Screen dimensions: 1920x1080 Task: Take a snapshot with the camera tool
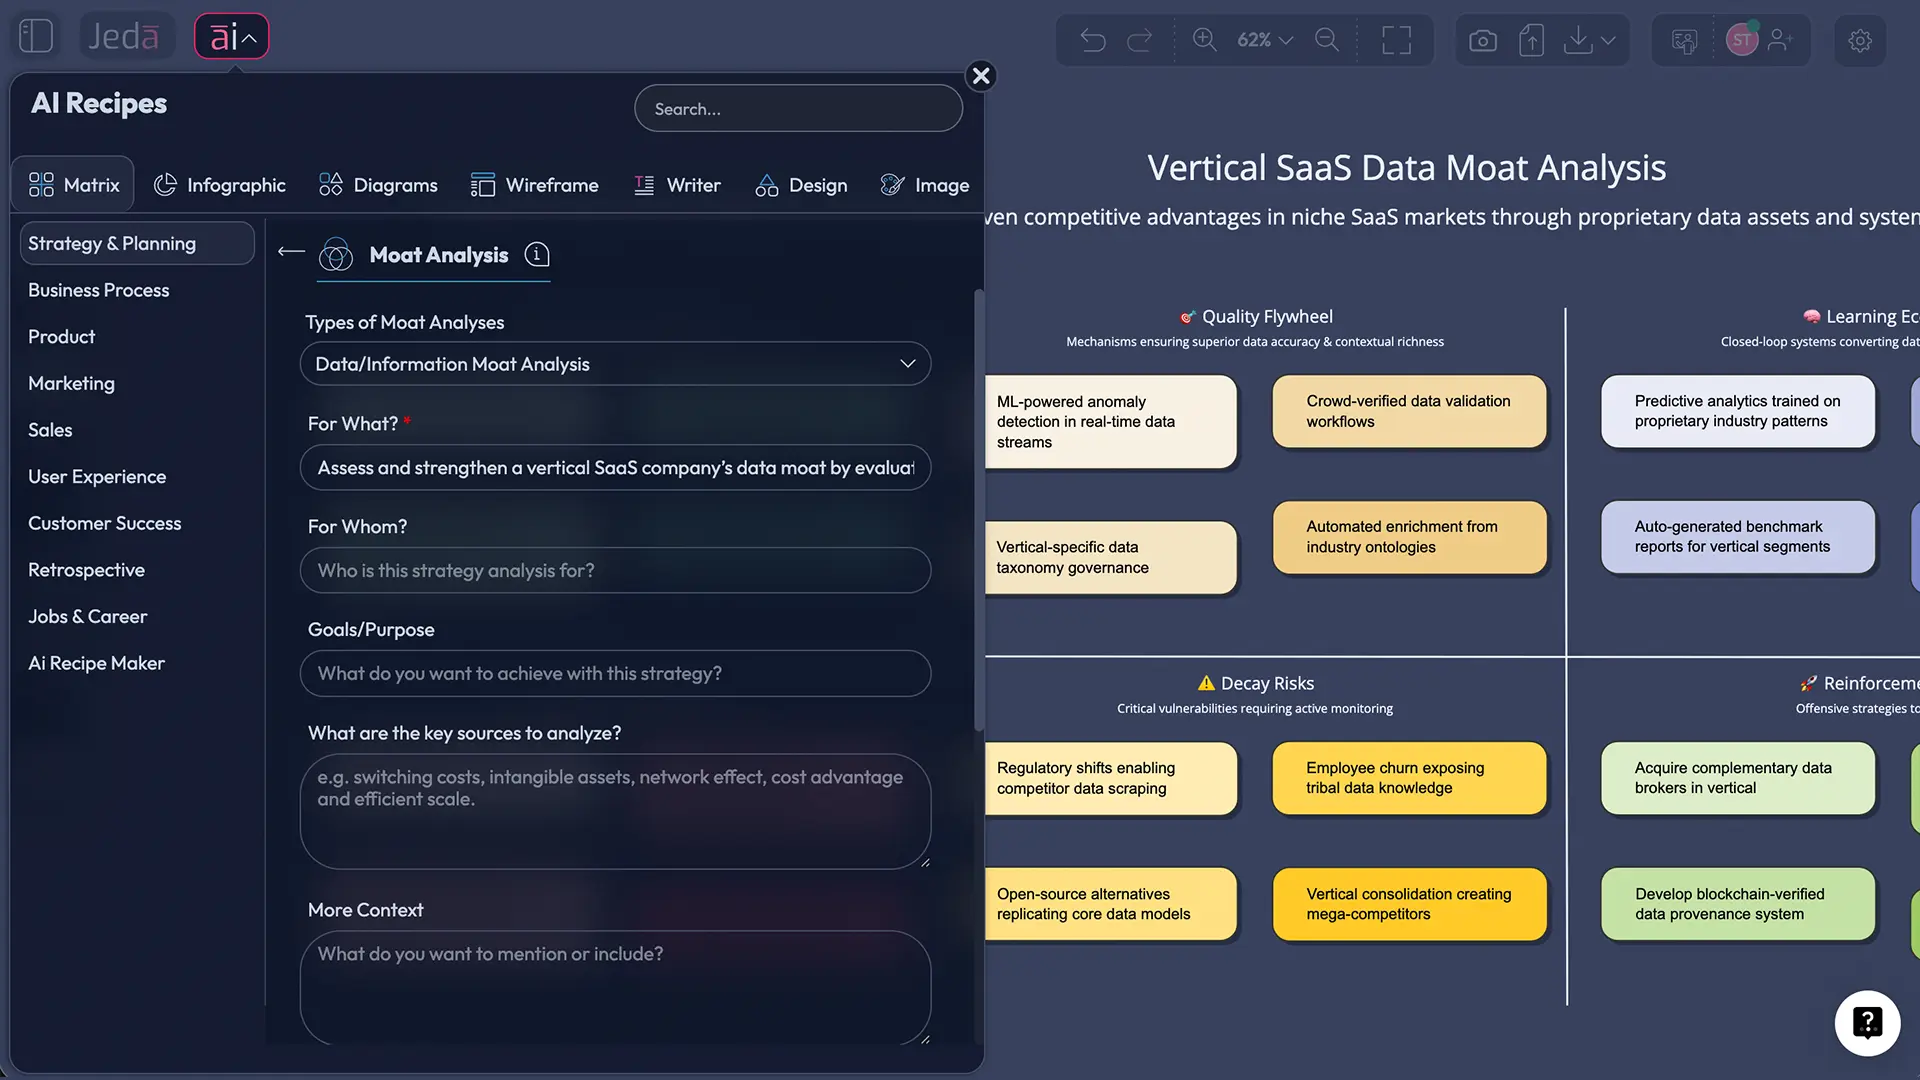point(1483,40)
